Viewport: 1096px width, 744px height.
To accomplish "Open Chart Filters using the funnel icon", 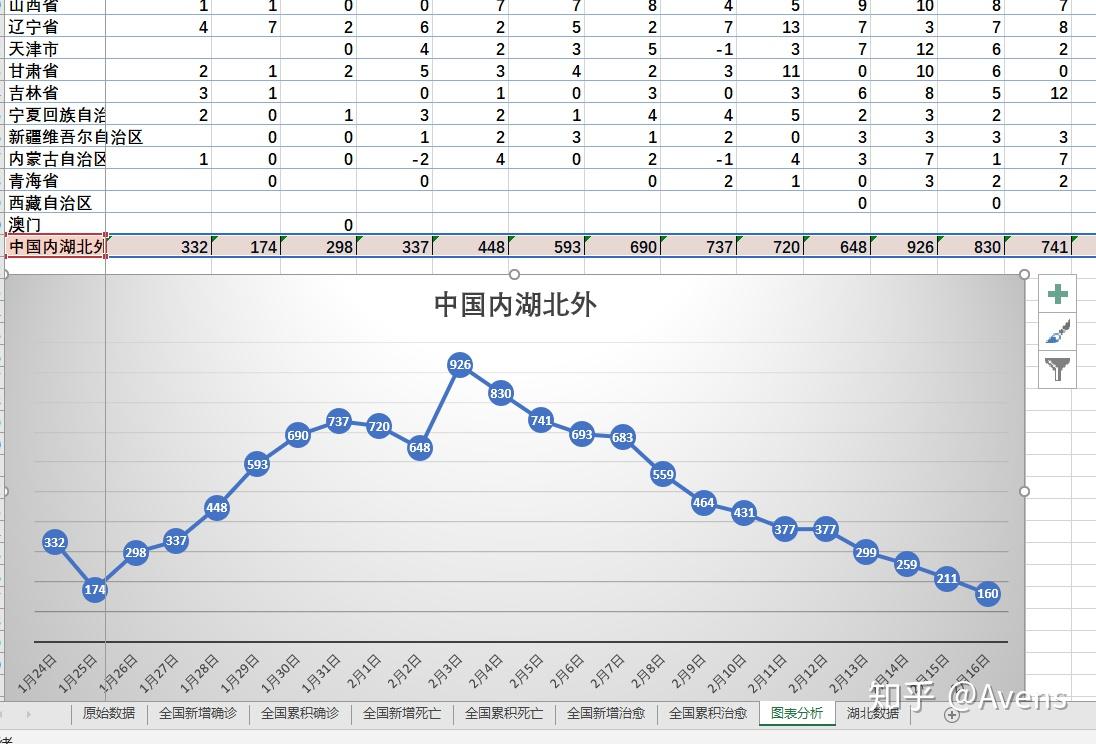I will tap(1057, 369).
